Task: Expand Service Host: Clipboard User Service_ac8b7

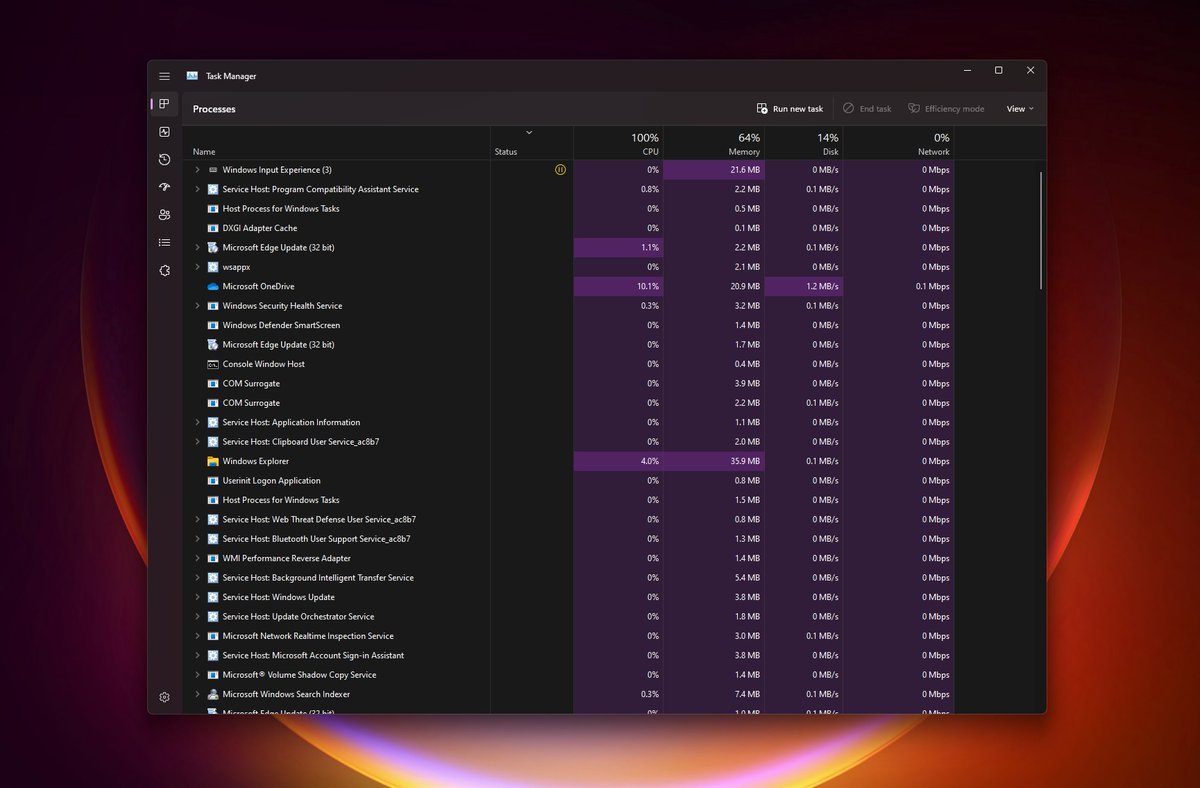Action: click(x=197, y=442)
